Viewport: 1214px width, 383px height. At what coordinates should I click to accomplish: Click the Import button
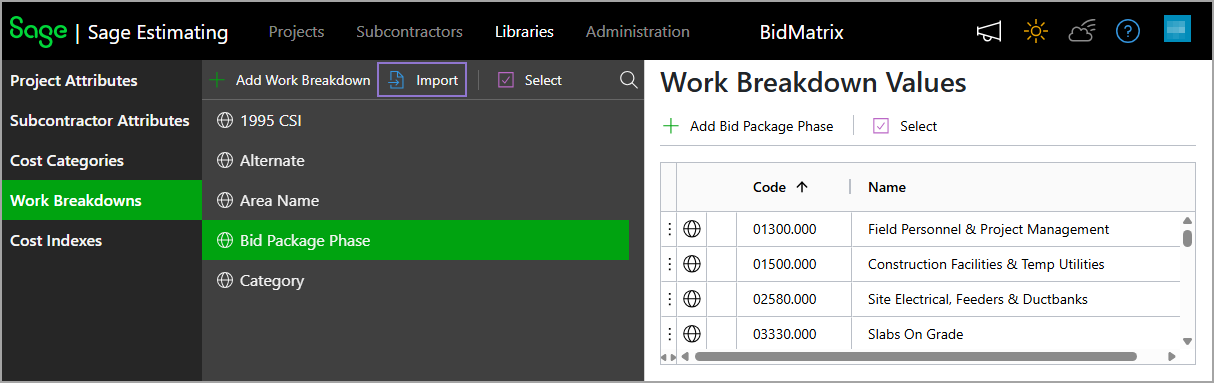coord(422,80)
